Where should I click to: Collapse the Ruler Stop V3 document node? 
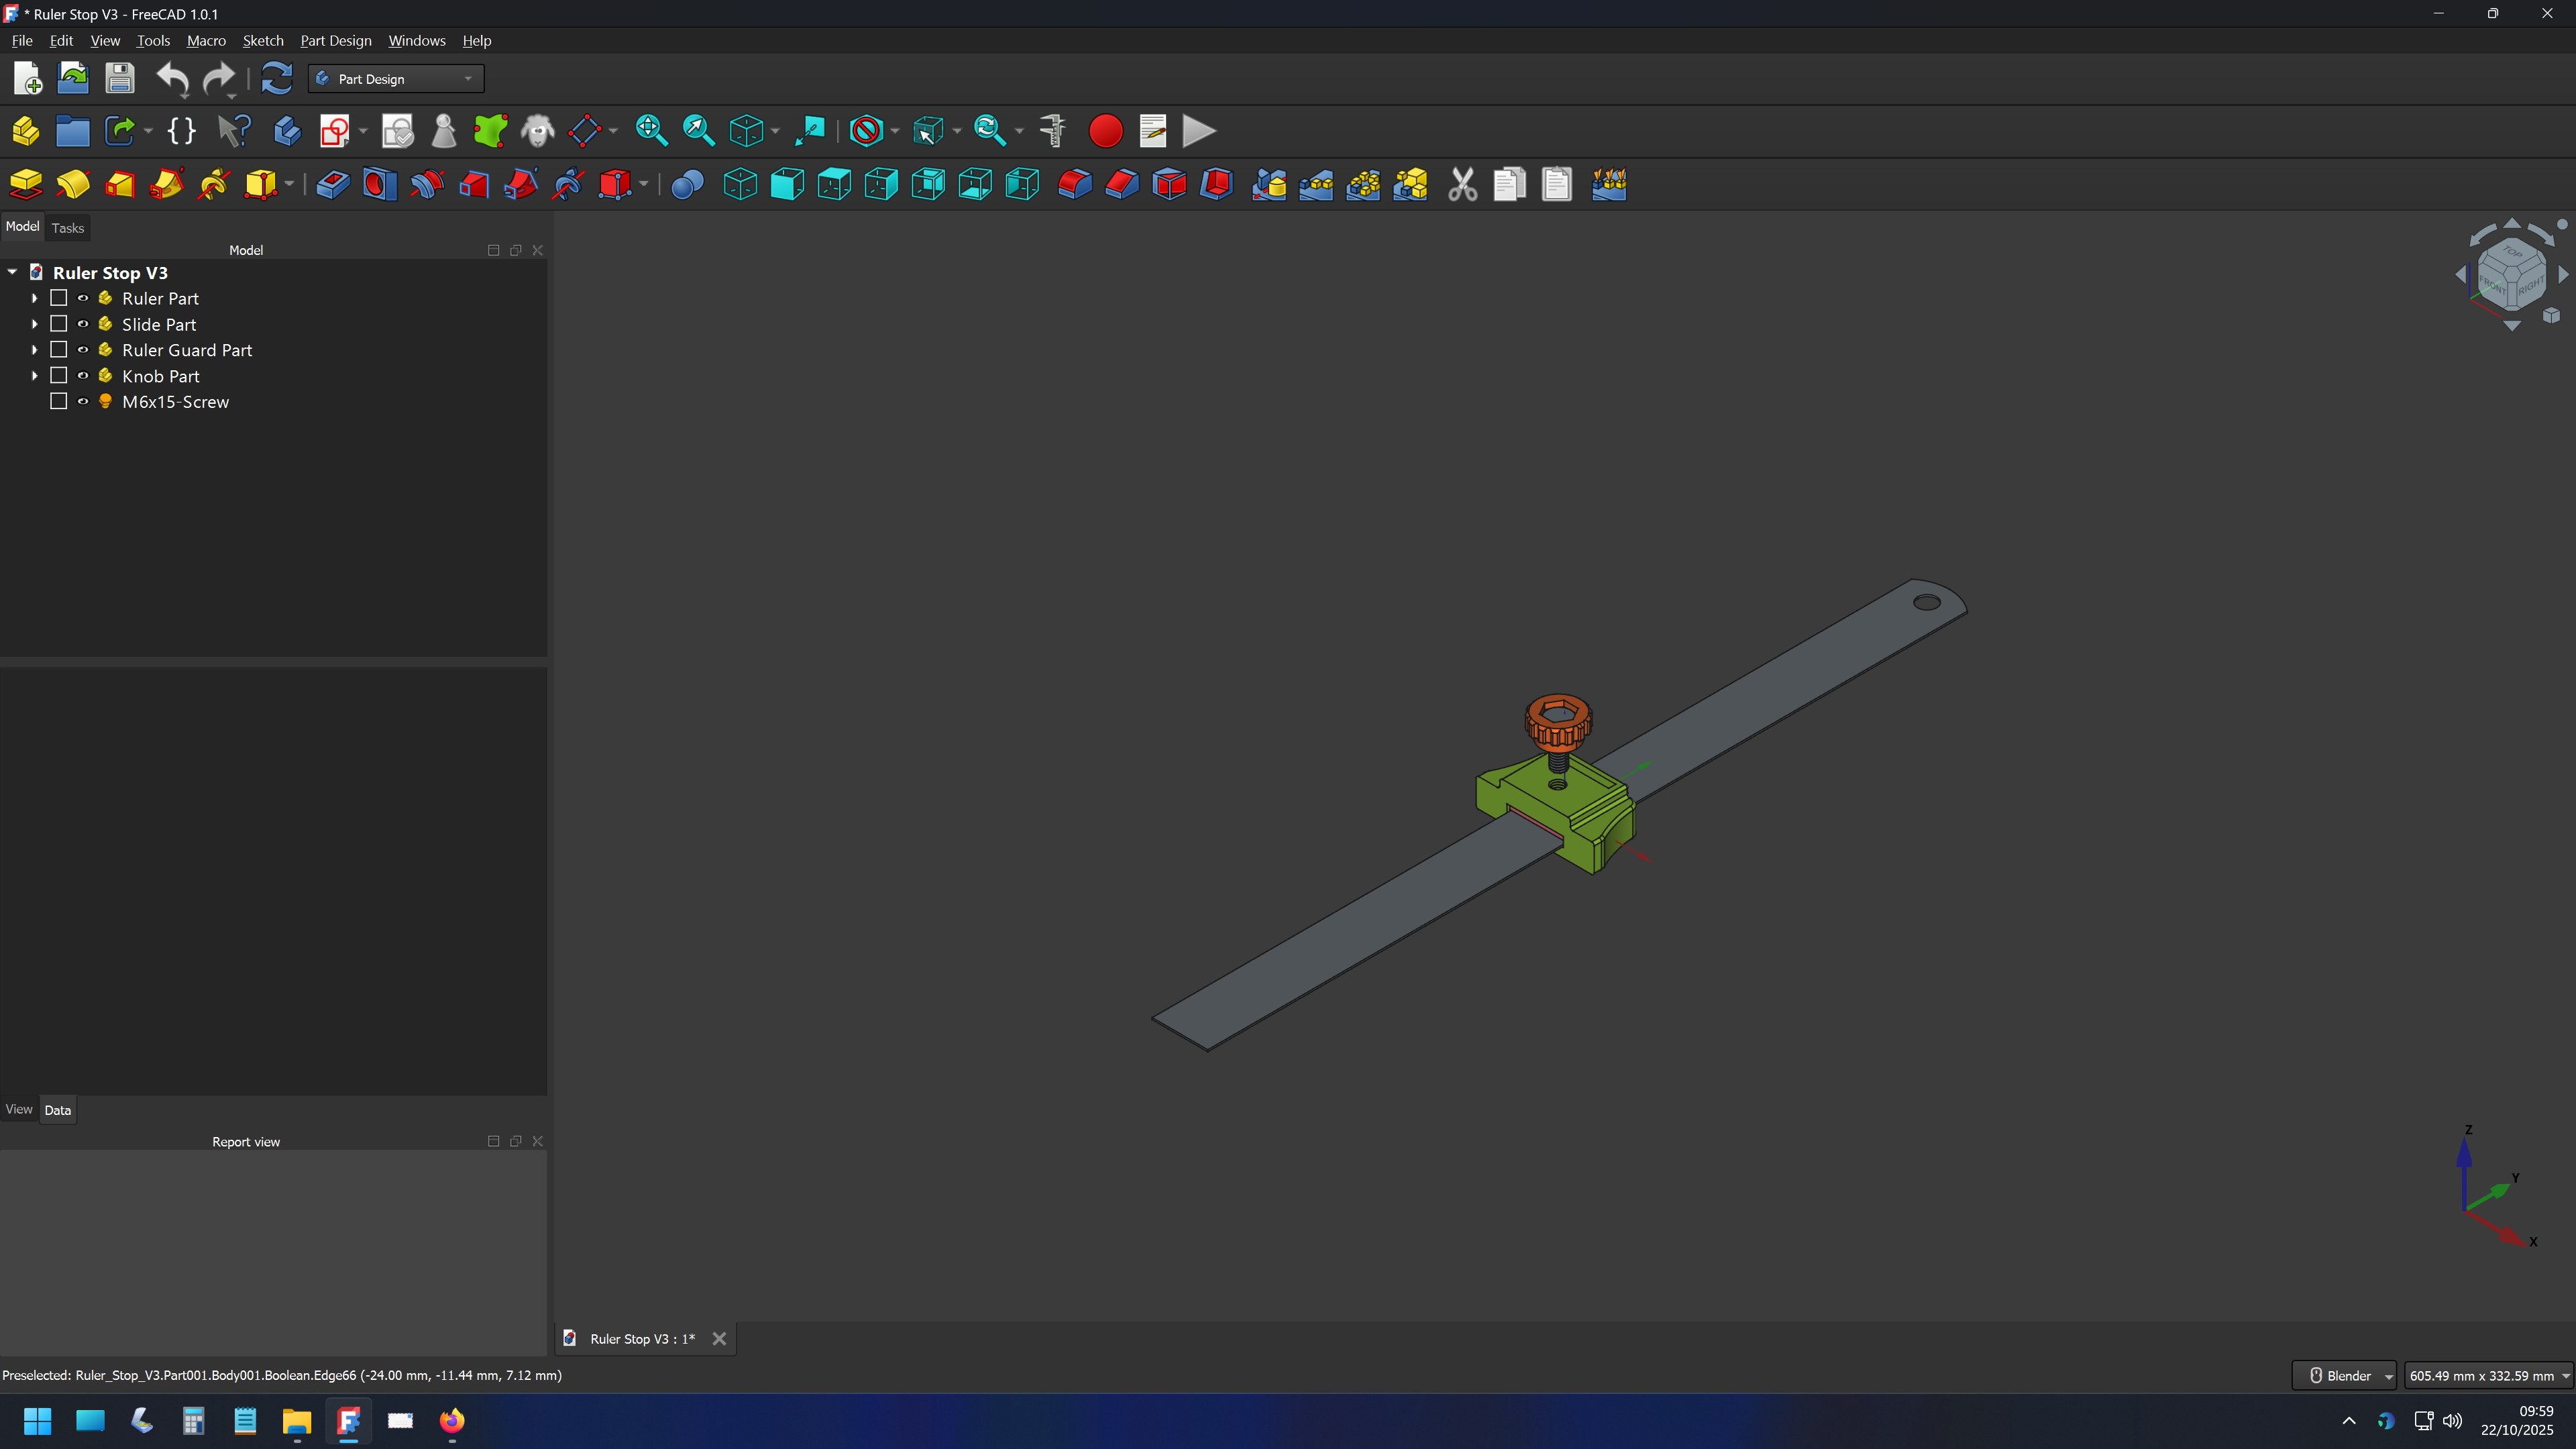[13, 272]
